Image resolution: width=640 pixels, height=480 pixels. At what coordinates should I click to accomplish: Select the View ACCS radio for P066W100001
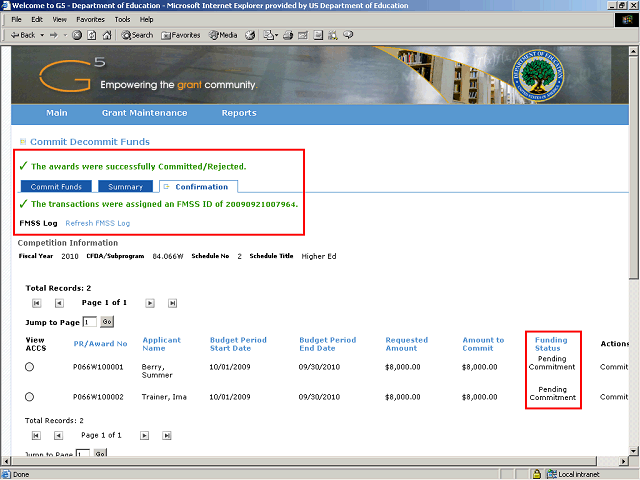(x=29, y=367)
